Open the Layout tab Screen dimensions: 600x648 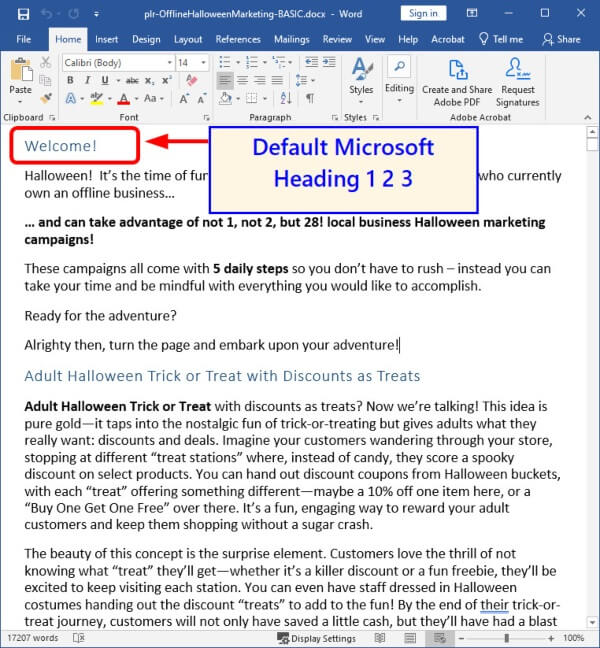188,39
